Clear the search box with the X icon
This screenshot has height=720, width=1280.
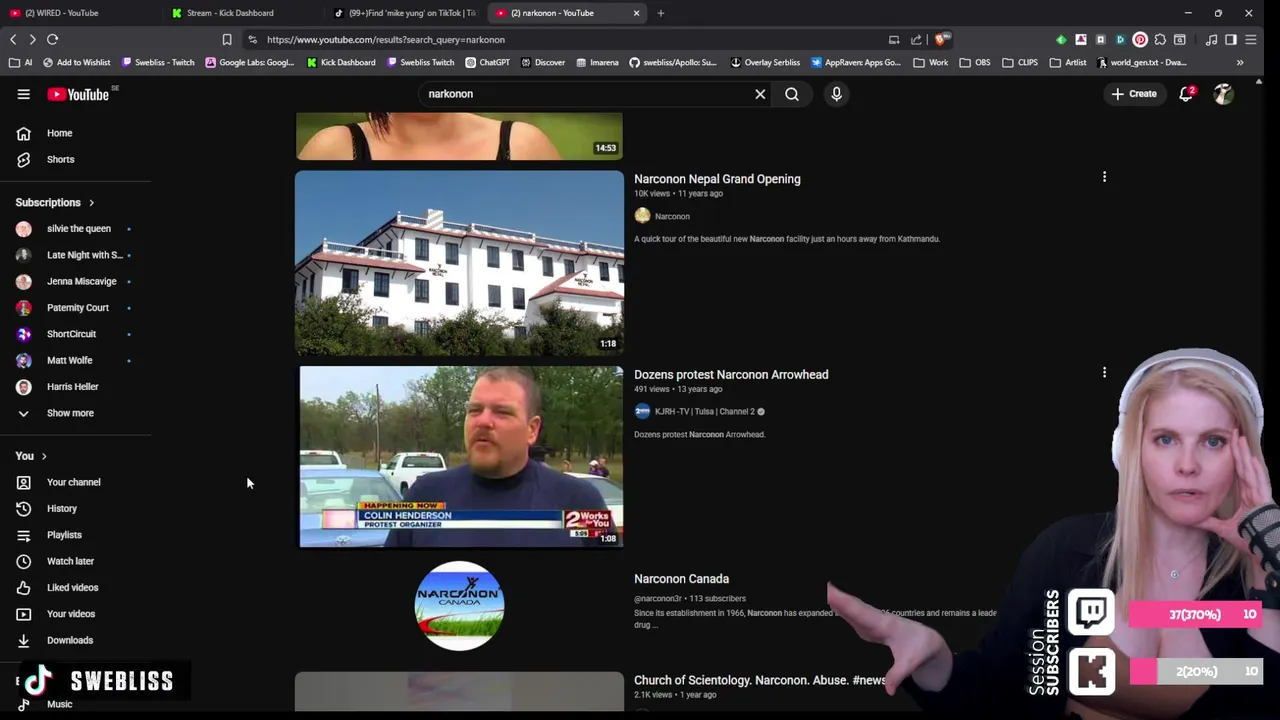[x=760, y=94]
